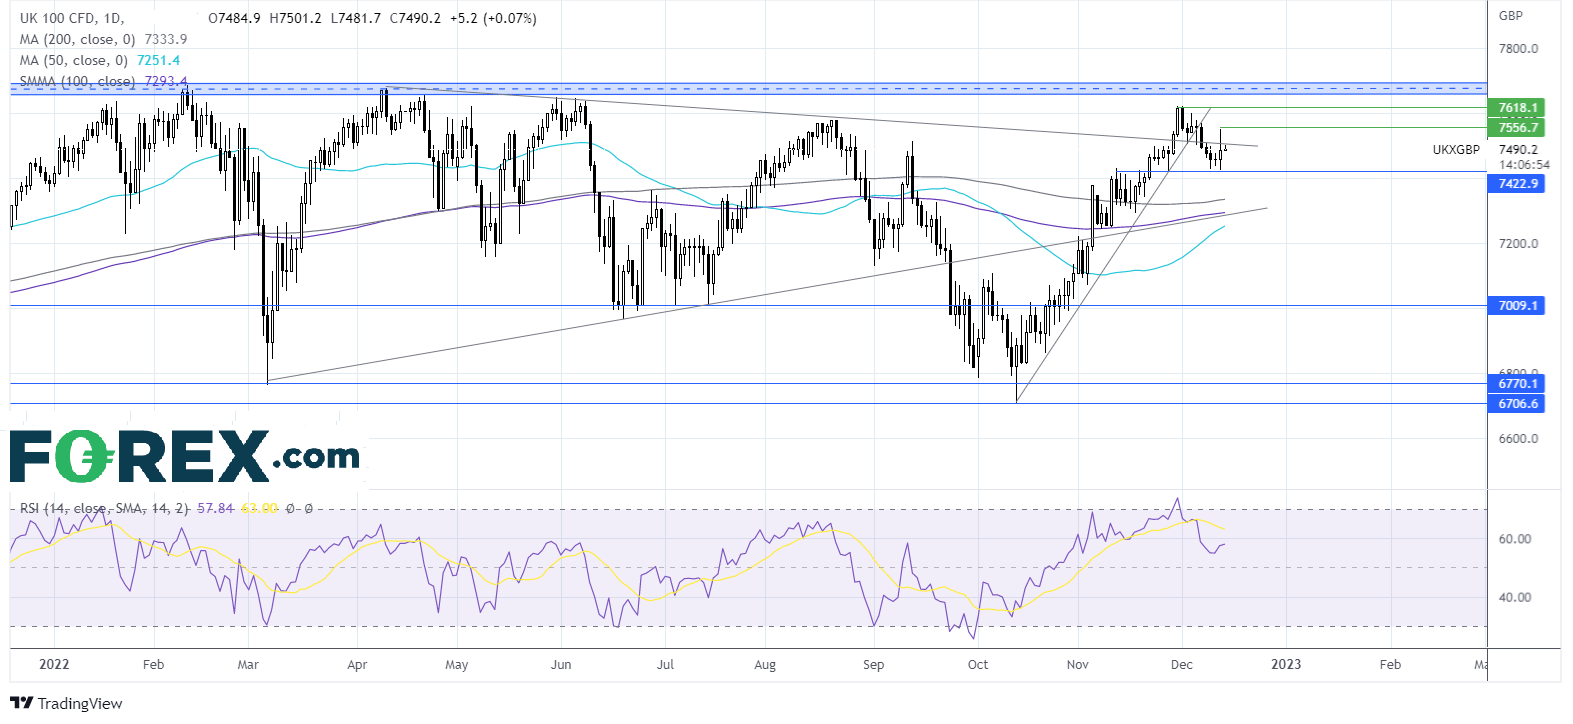Click the 7009.1 price level label
Screen dimensions: 1573x724
click(1517, 305)
